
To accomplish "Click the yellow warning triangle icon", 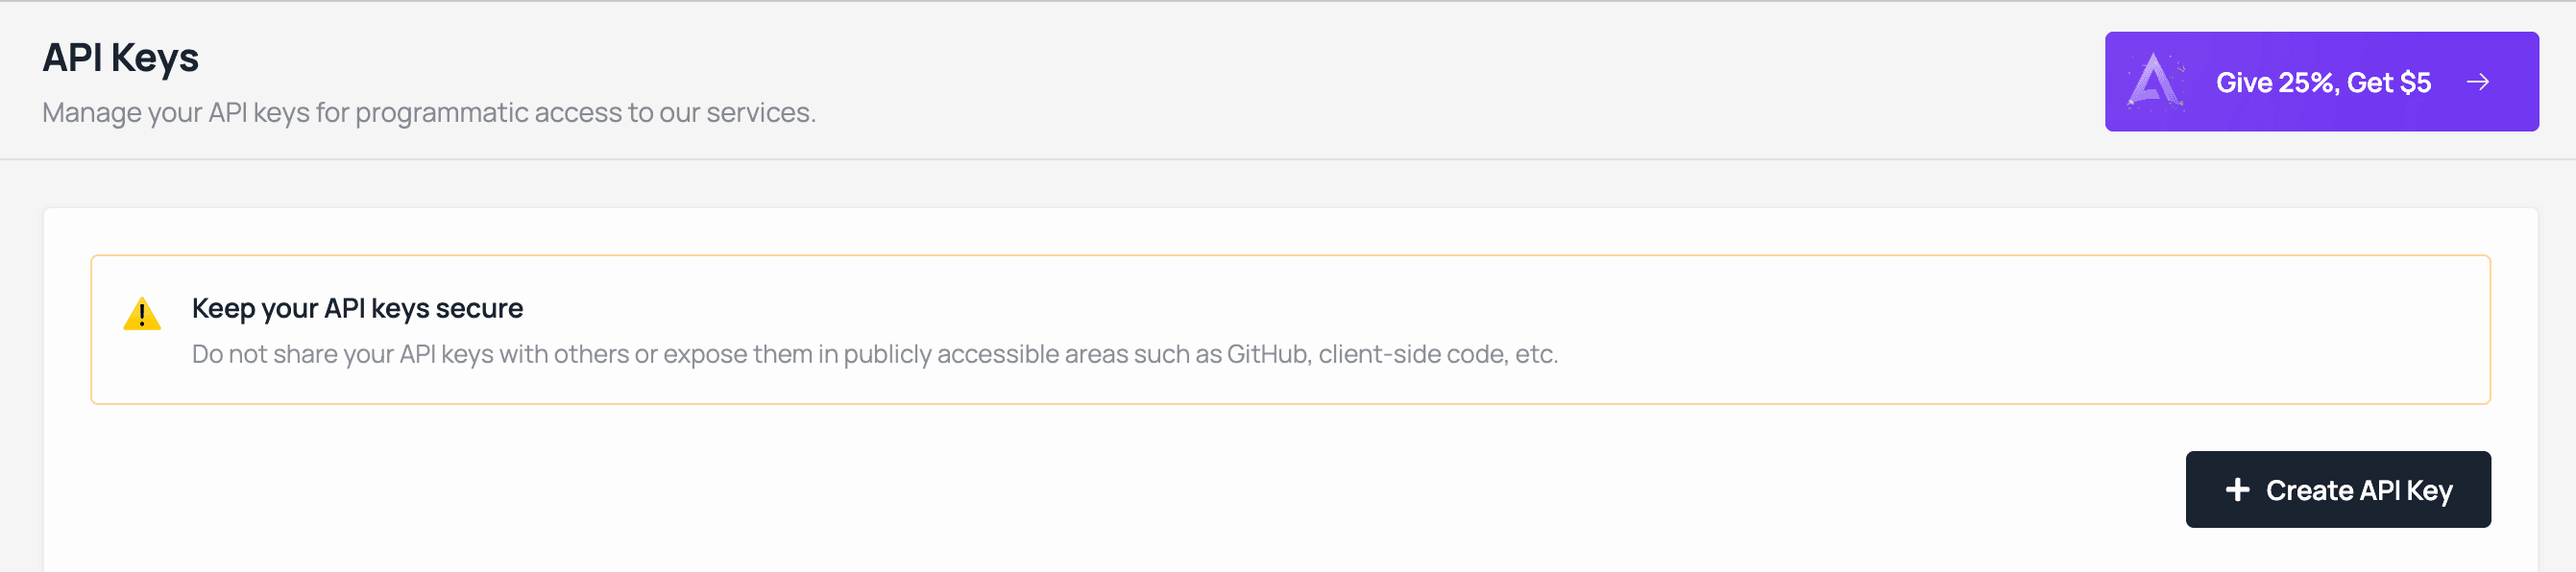I will tap(142, 314).
